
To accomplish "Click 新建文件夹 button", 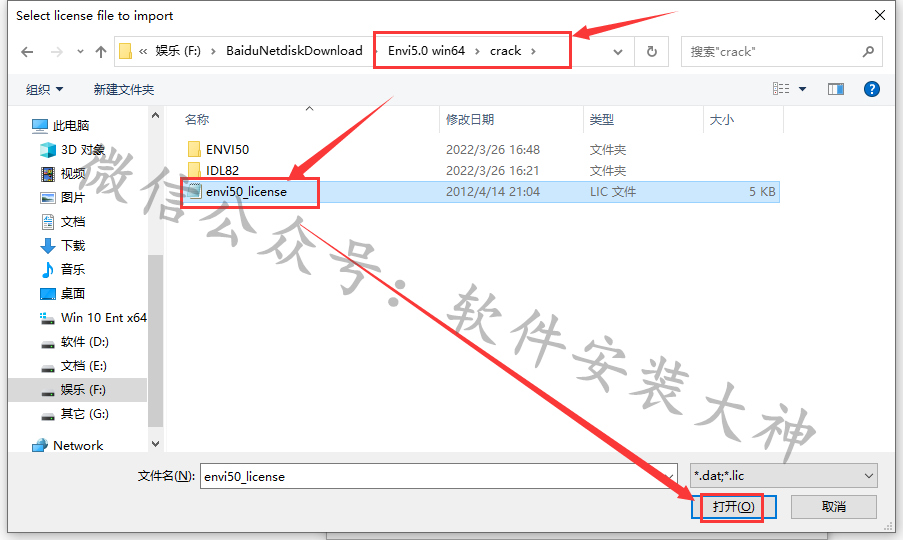I will pos(124,89).
